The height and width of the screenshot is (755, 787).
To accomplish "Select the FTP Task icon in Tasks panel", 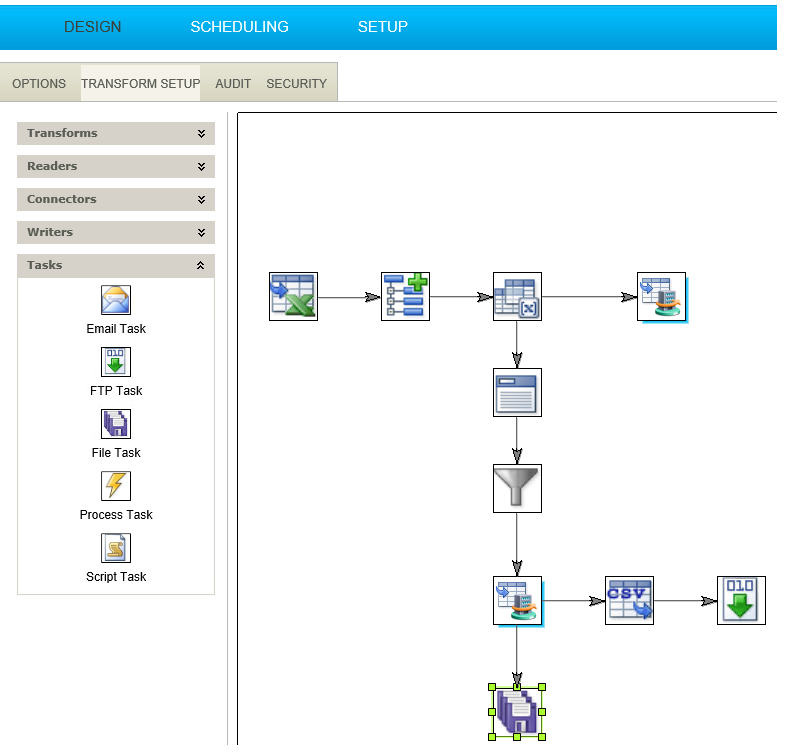I will pos(116,362).
